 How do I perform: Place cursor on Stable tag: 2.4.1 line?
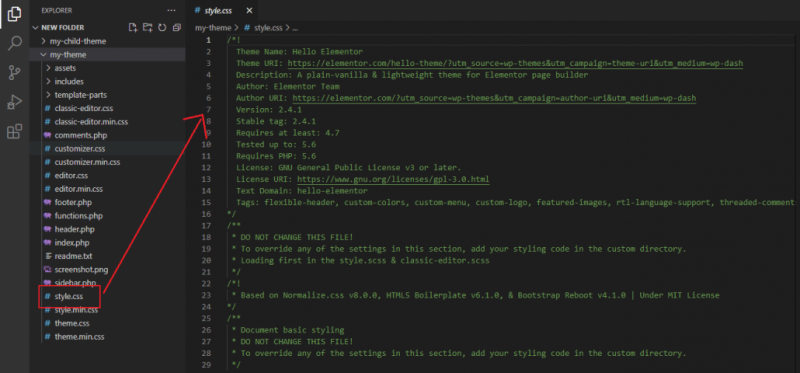pyautogui.click(x=276, y=121)
